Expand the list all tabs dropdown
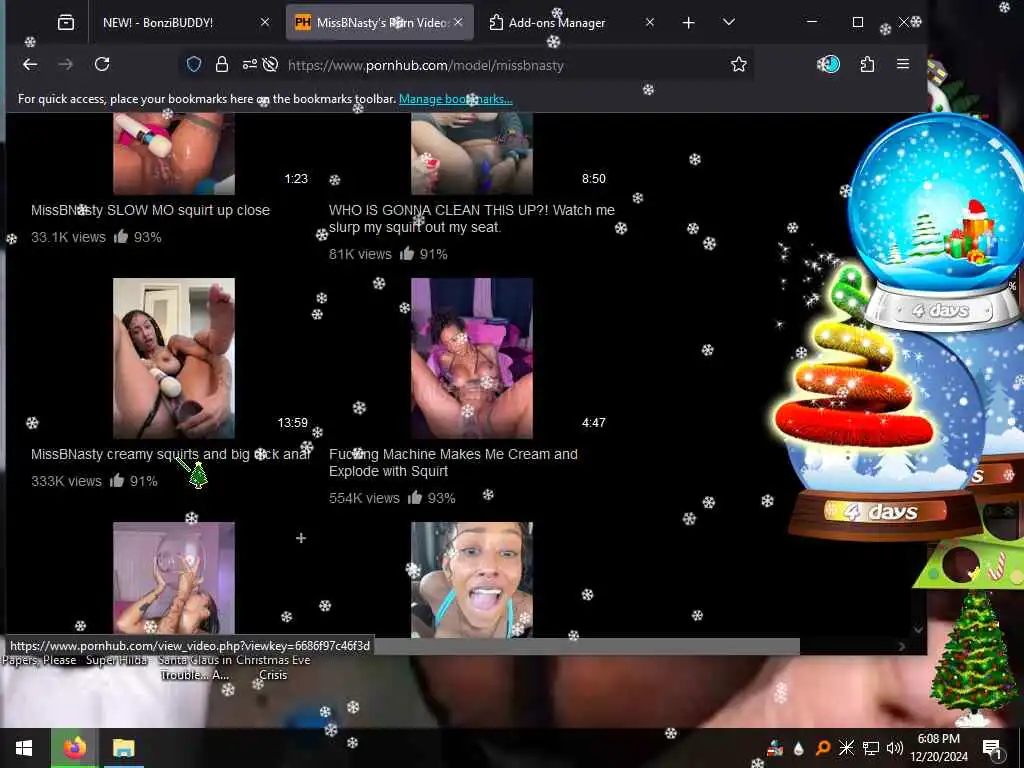This screenshot has width=1024, height=768. (x=729, y=22)
